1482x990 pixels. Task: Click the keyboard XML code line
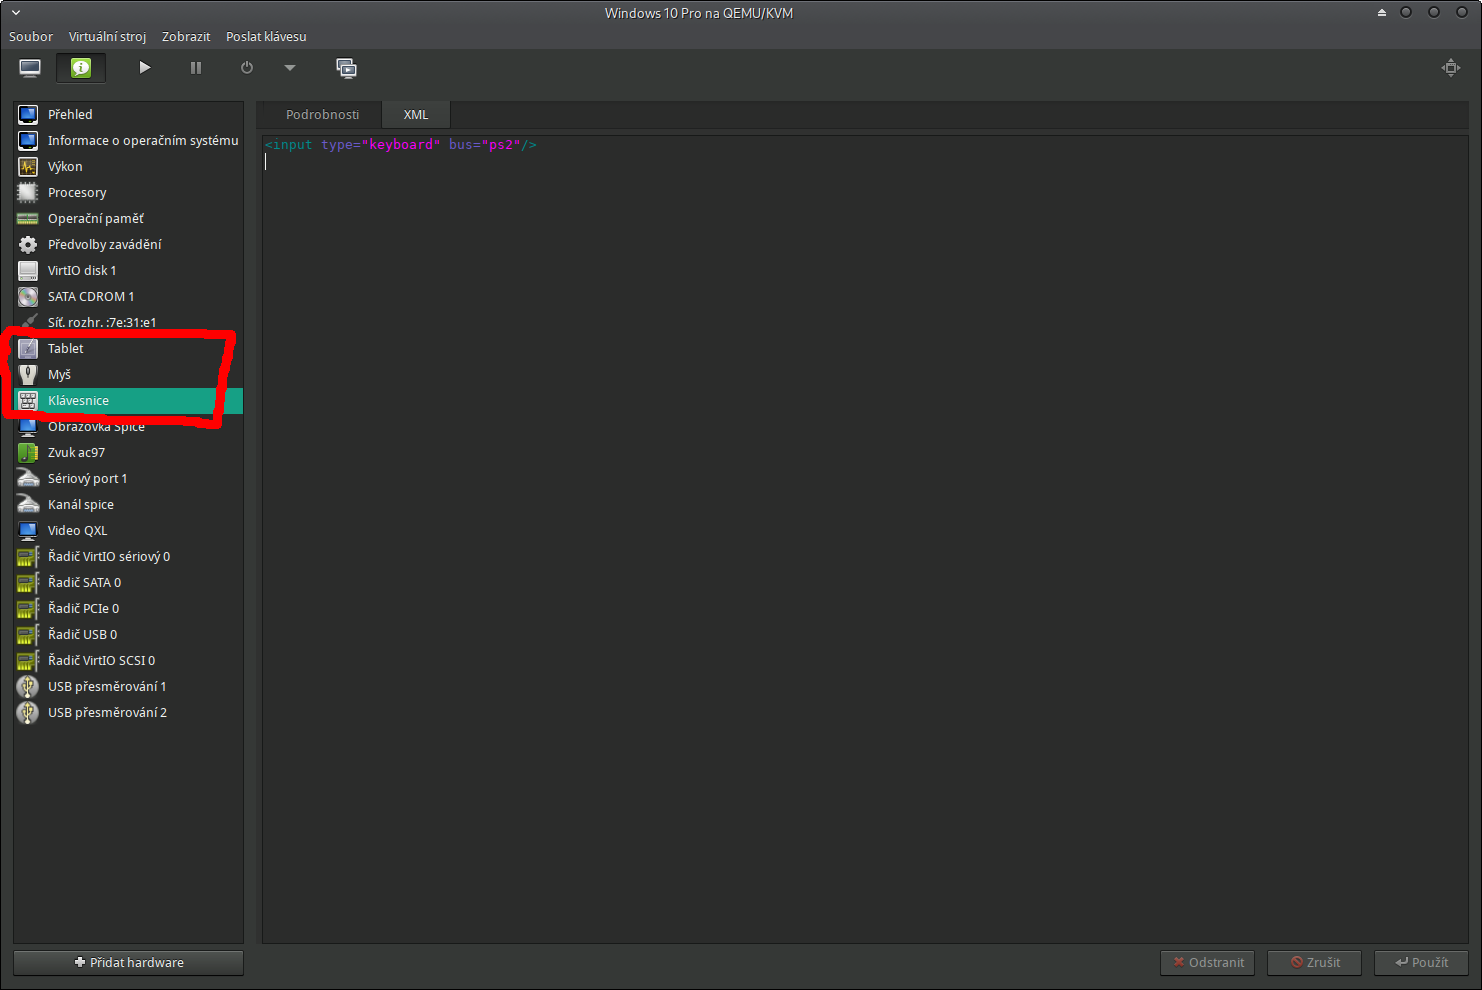(401, 145)
